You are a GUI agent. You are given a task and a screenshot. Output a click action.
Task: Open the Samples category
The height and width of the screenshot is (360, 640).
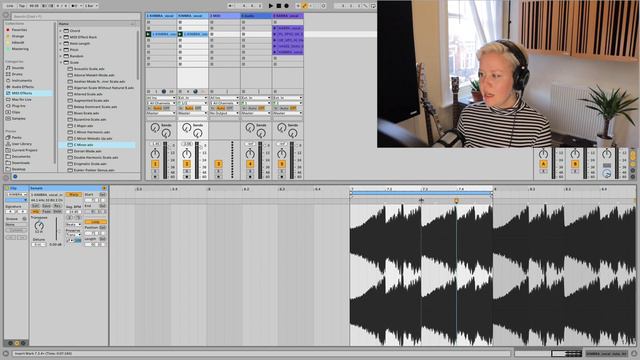pyautogui.click(x=18, y=118)
